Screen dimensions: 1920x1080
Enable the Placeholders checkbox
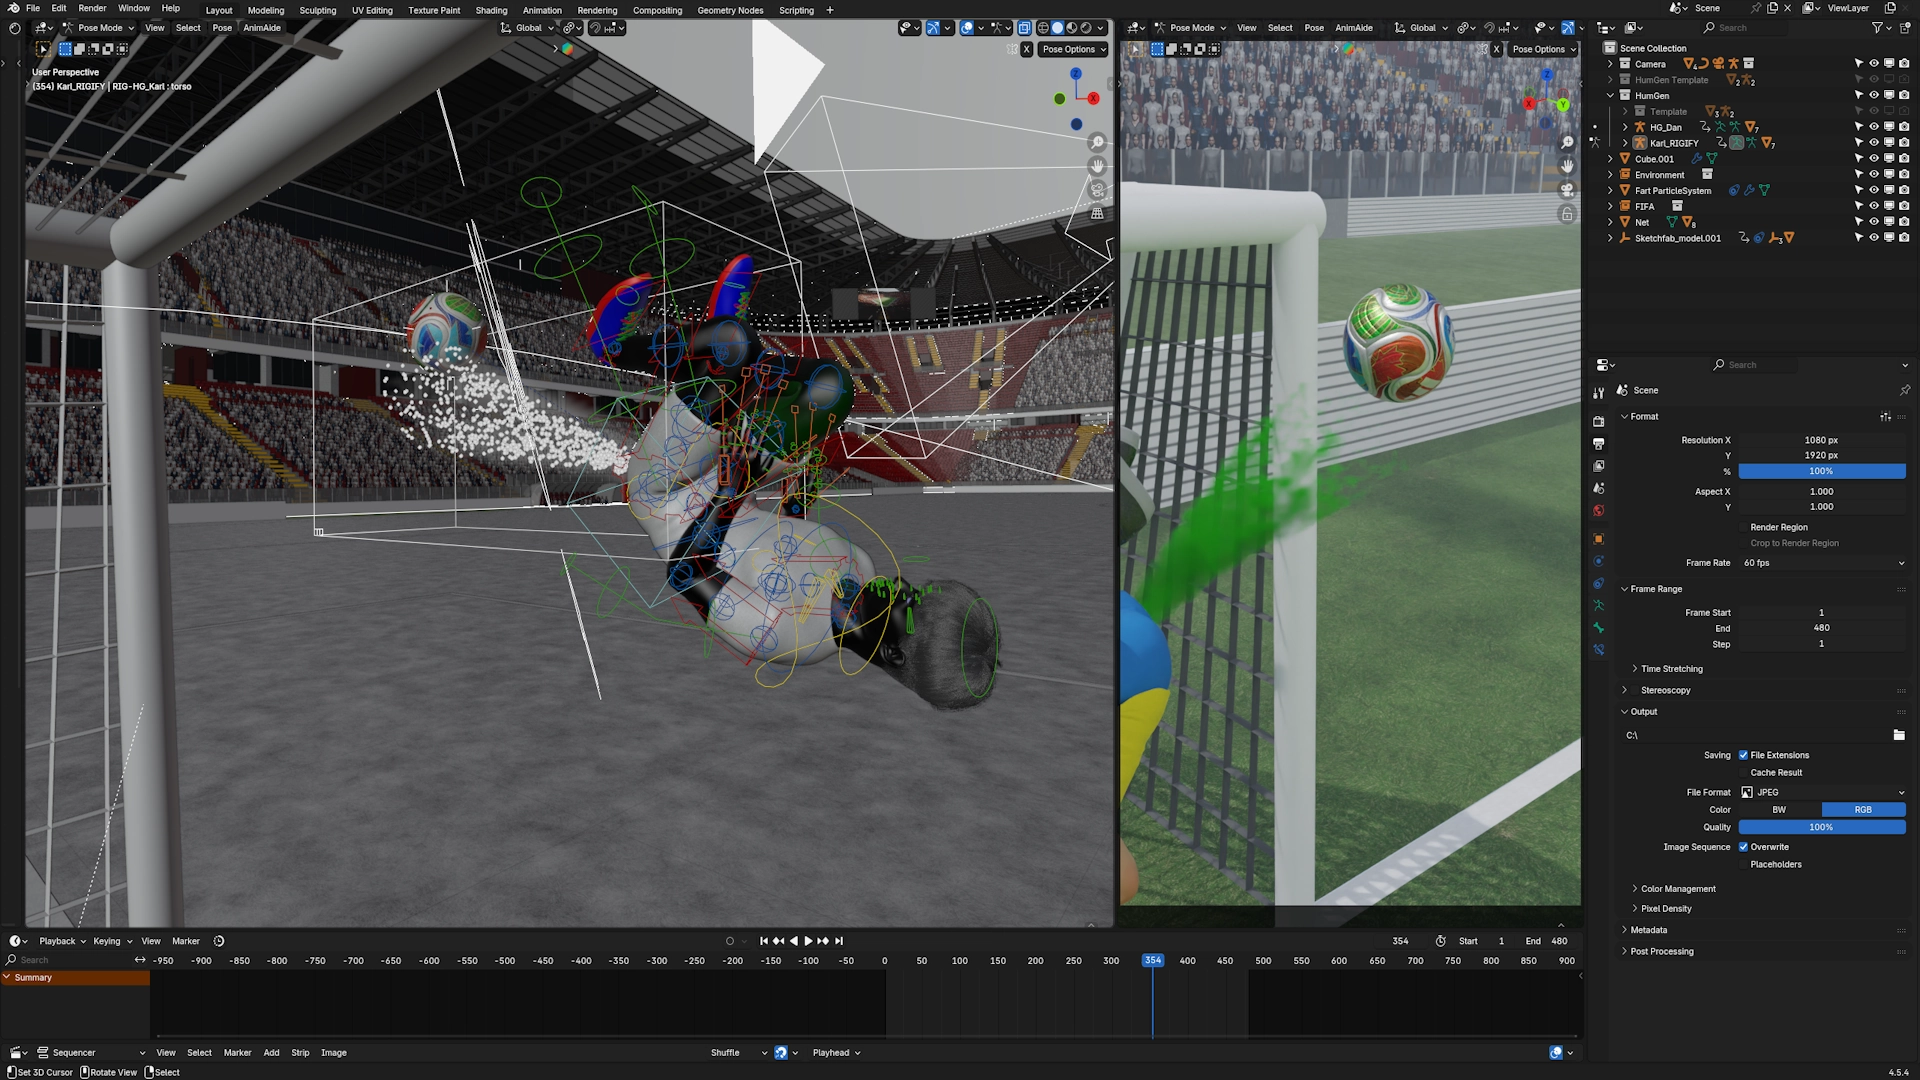coord(1744,864)
